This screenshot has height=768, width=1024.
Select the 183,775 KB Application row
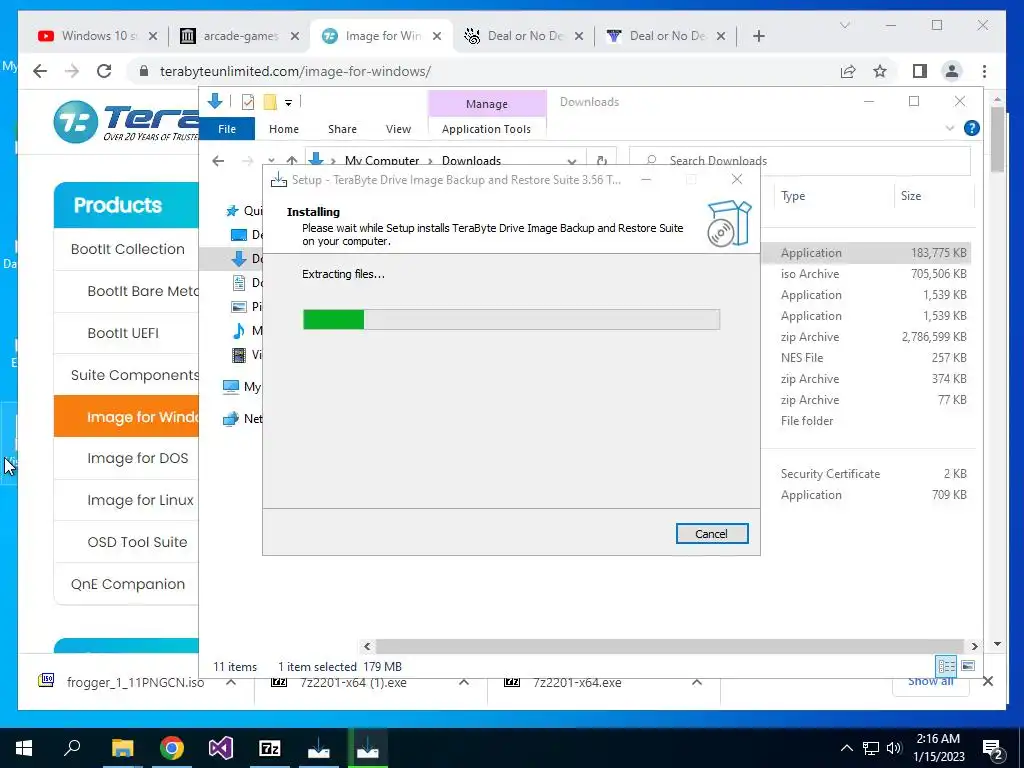click(x=867, y=253)
